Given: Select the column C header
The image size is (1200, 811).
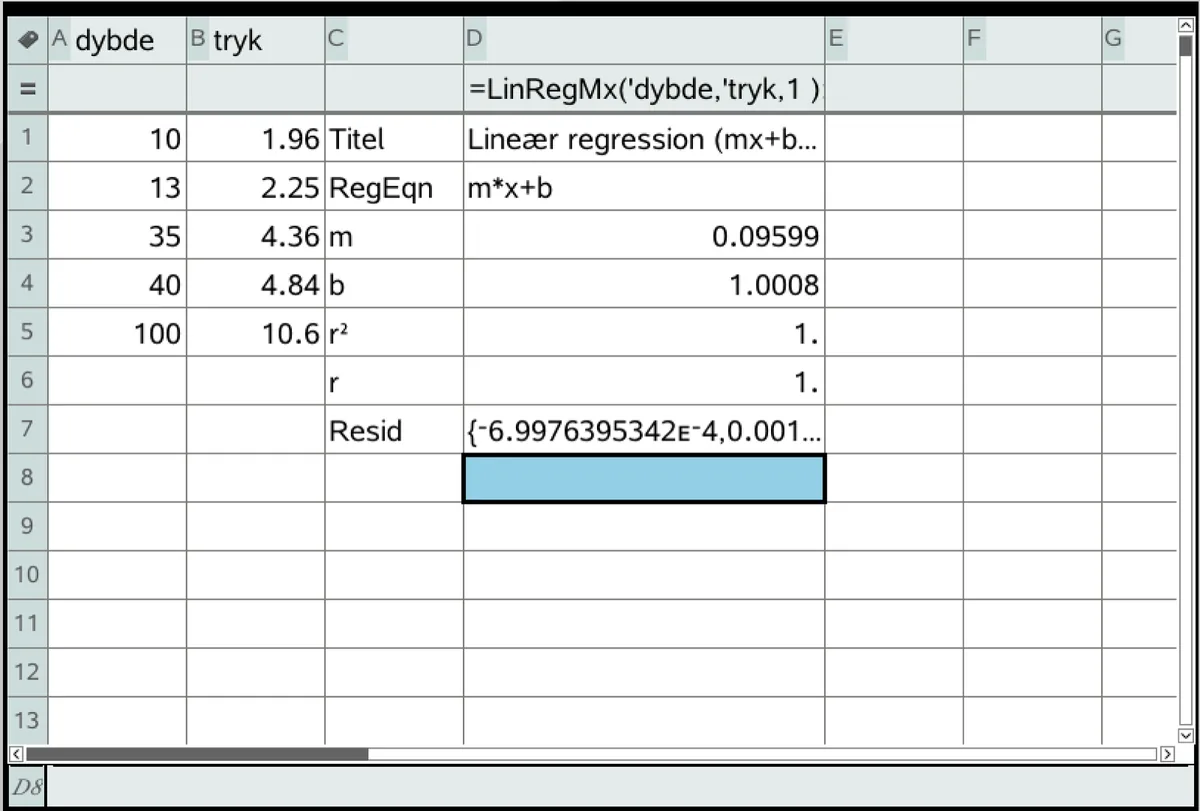Looking at the screenshot, I should coord(393,41).
